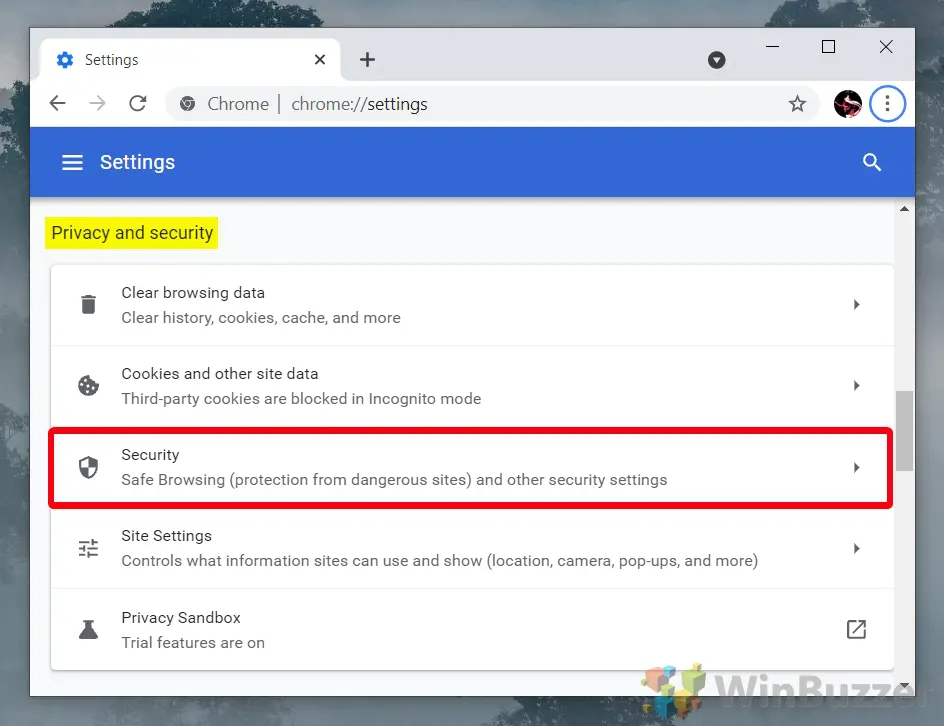Go back to the previous page
The width and height of the screenshot is (944, 726).
click(58, 104)
